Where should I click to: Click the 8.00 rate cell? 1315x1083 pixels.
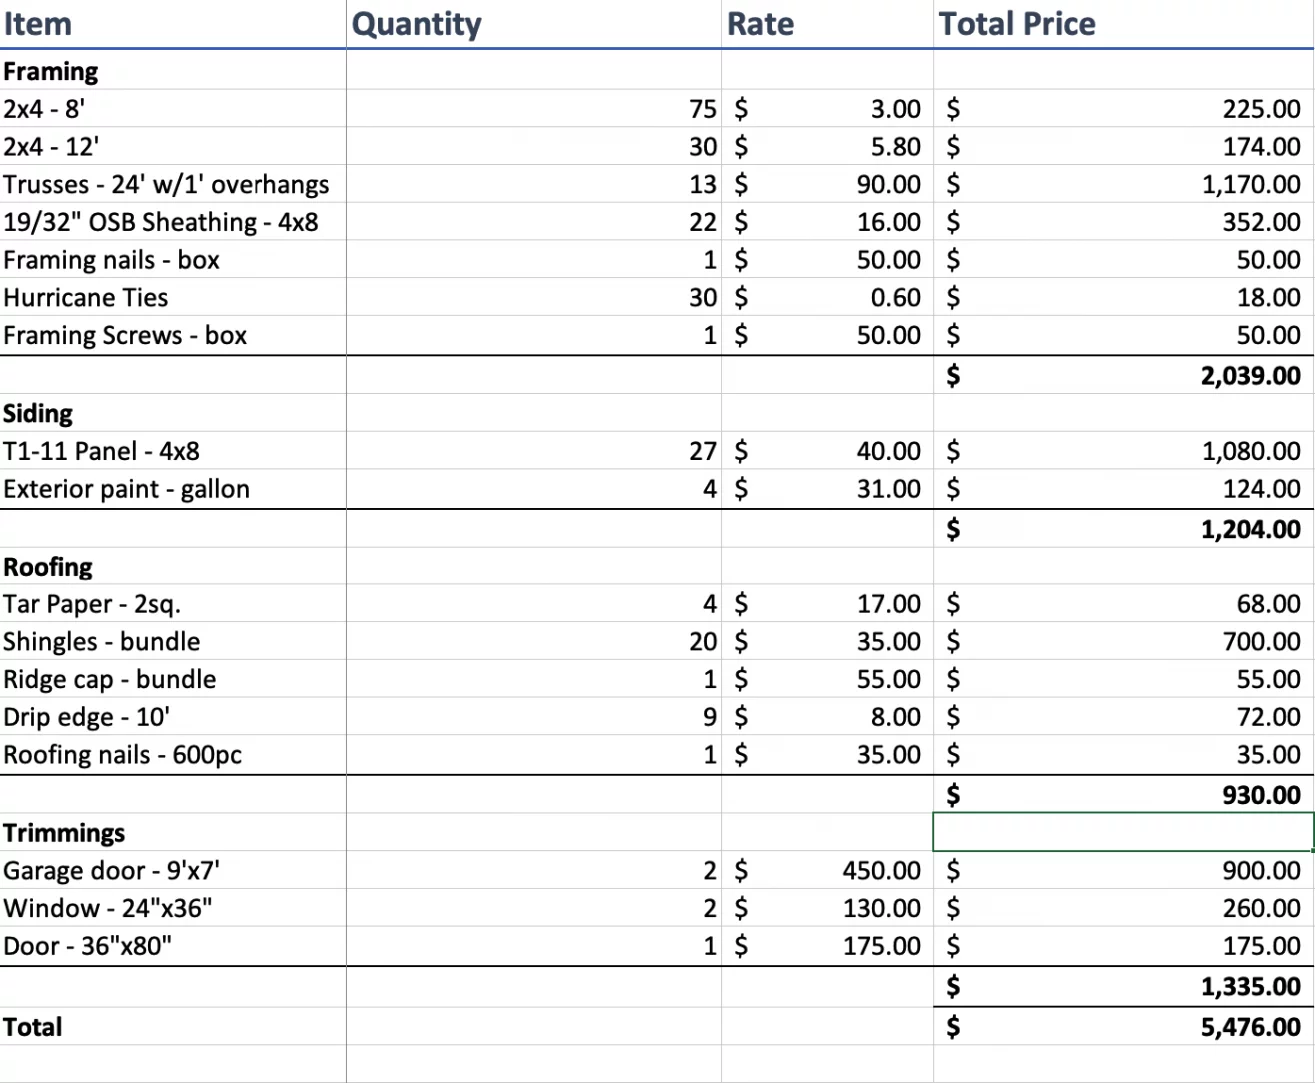pos(827,717)
